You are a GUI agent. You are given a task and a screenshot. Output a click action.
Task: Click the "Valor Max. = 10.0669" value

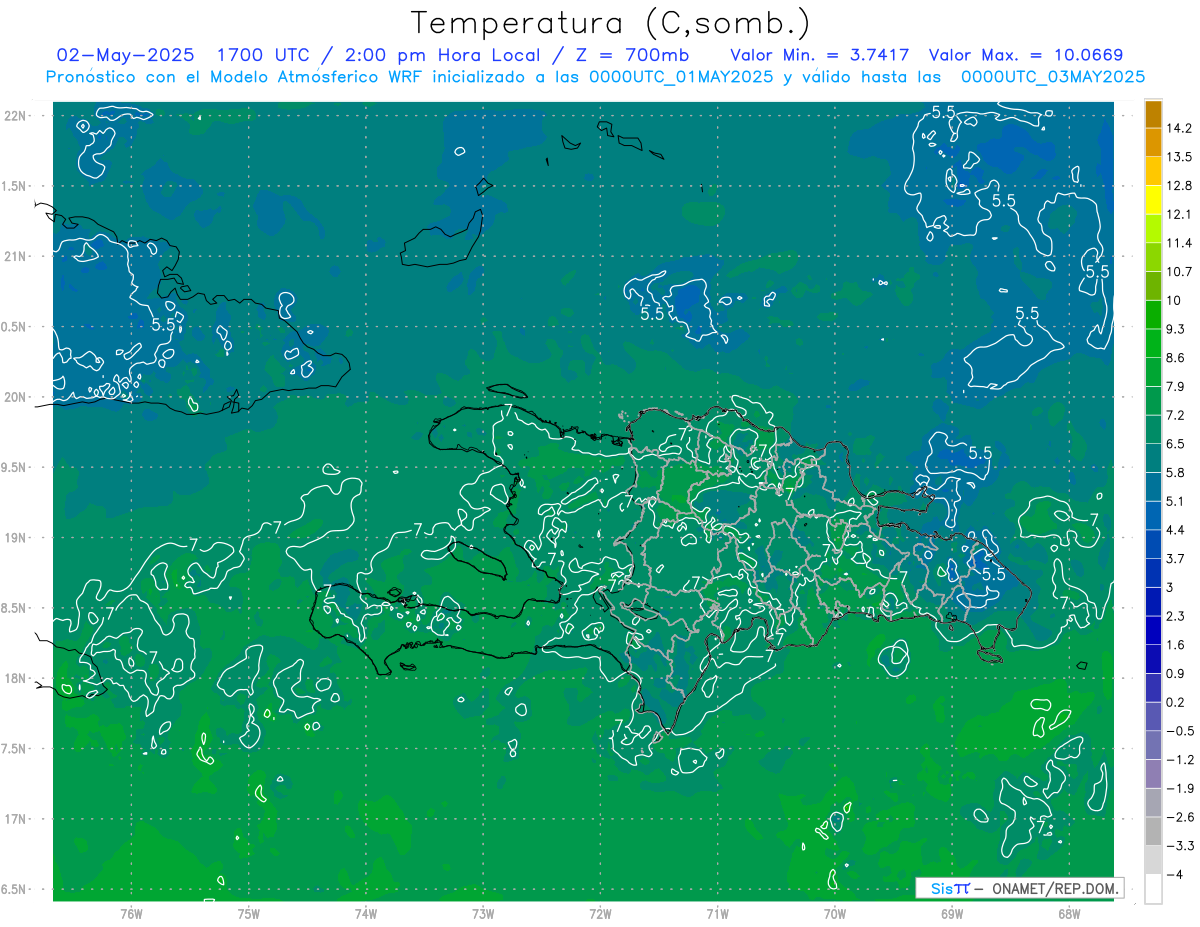pos(1026,54)
